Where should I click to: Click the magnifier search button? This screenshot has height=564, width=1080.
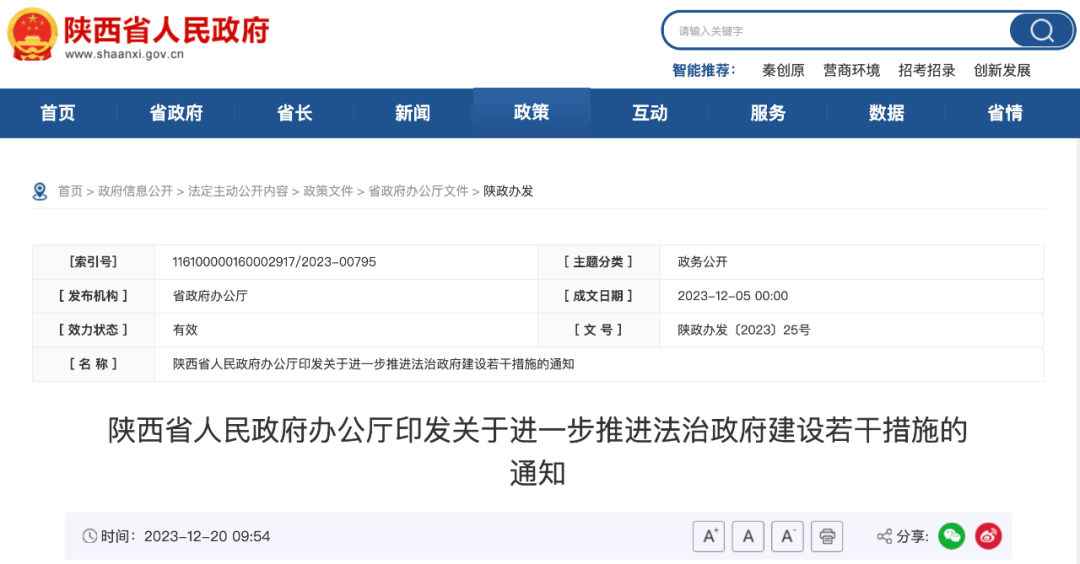pos(1041,31)
